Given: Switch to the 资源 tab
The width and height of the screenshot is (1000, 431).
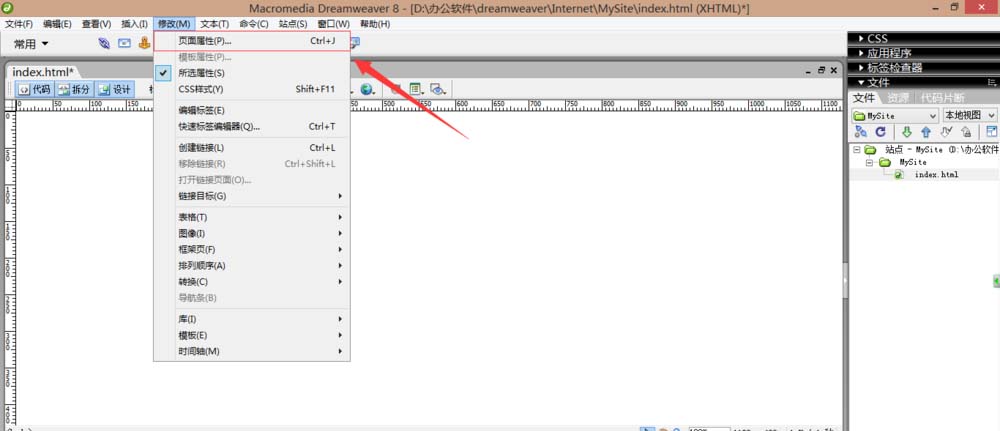Looking at the screenshot, I should [x=898, y=98].
